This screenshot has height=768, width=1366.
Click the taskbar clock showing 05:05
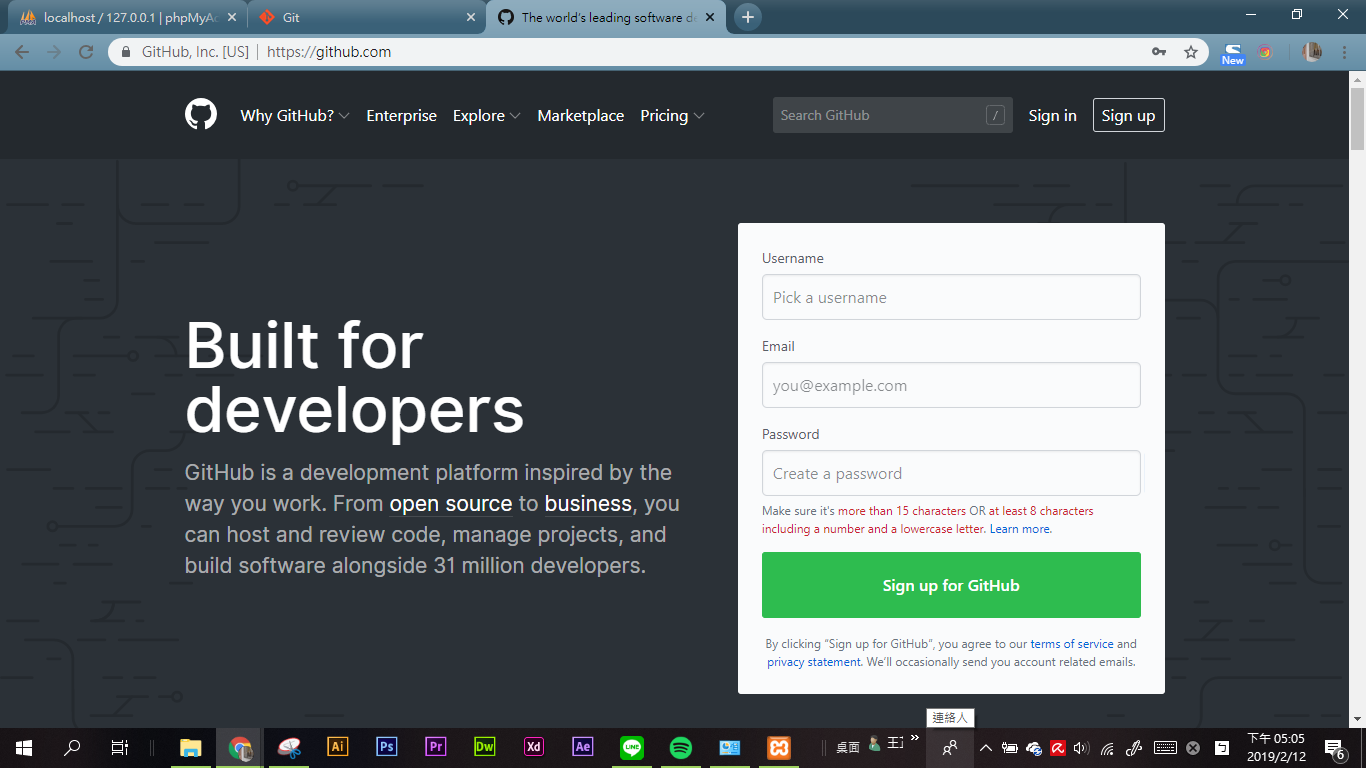[x=1276, y=747]
